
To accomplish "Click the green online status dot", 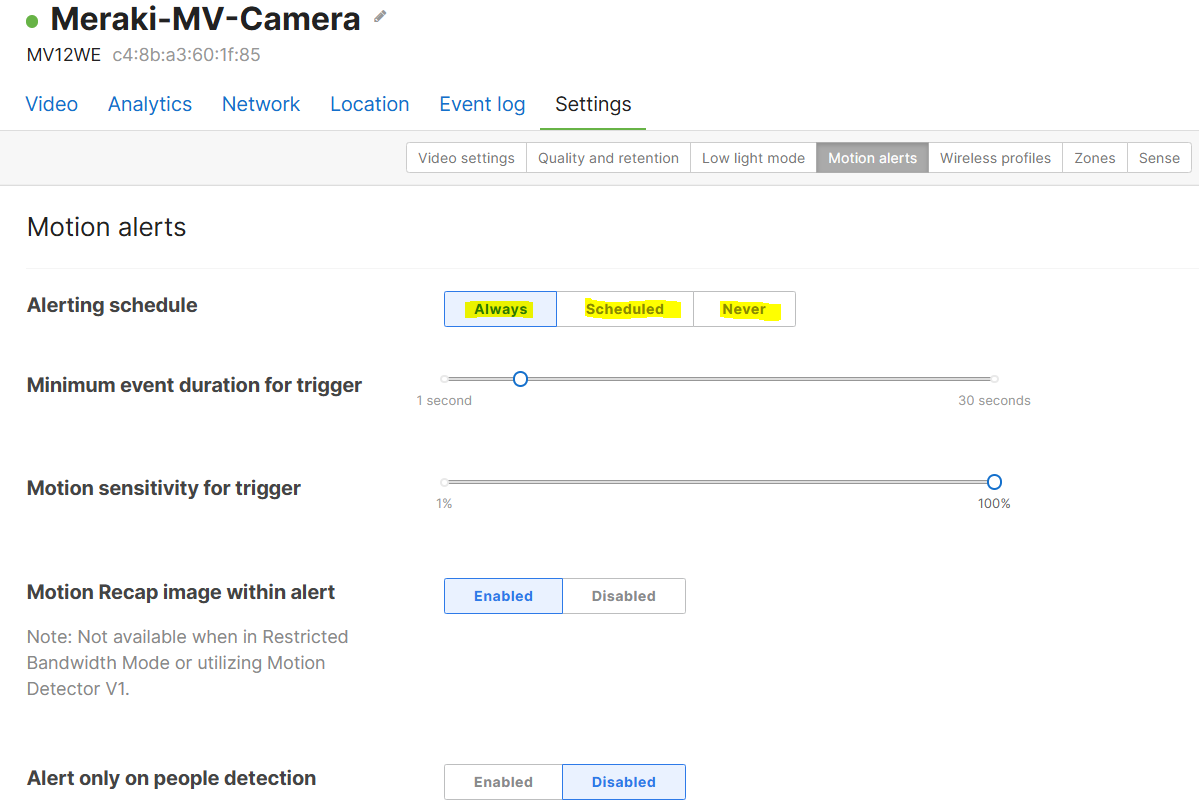I will click(x=32, y=21).
